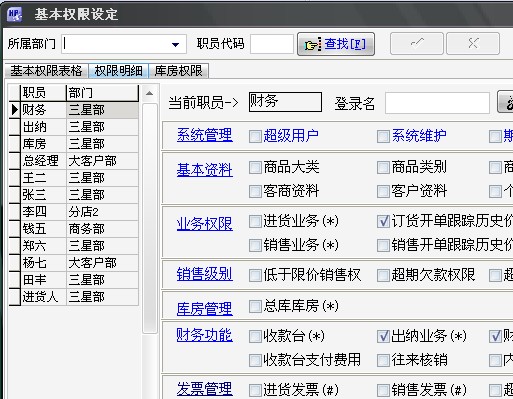The width and height of the screenshot is (513, 399).
Task: Click the 商务部 department cell
Action: pos(102,229)
